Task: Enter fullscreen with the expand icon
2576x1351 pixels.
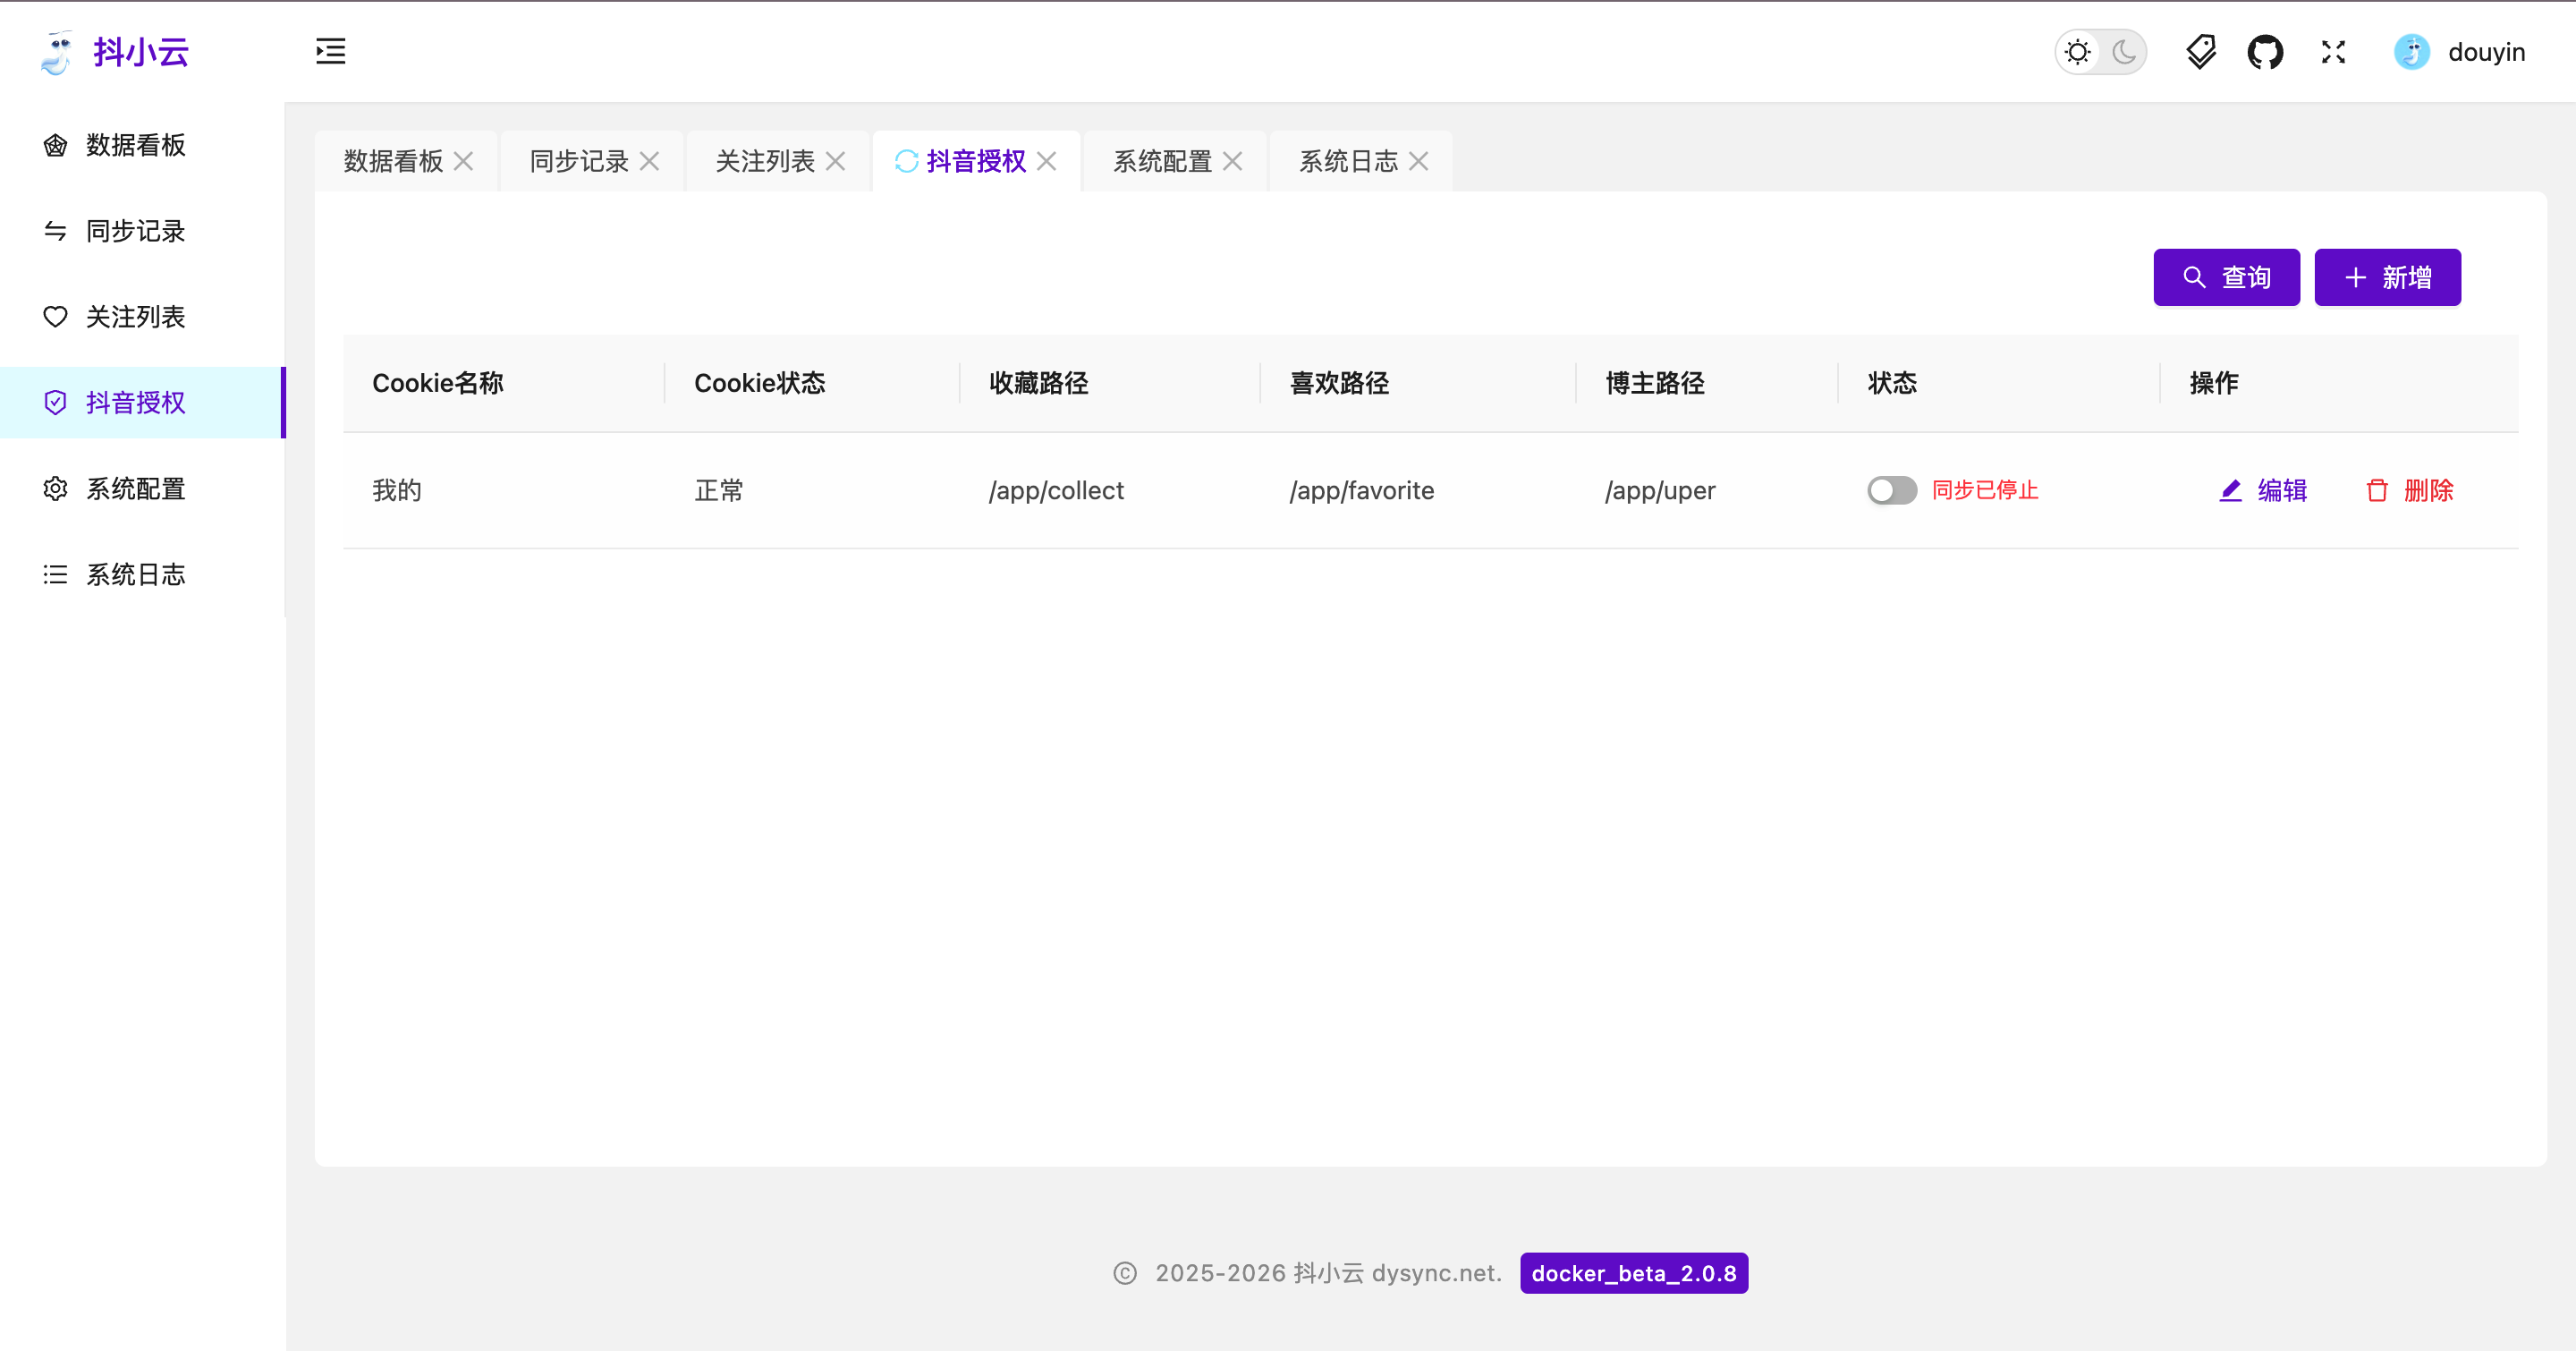Action: 2333,52
